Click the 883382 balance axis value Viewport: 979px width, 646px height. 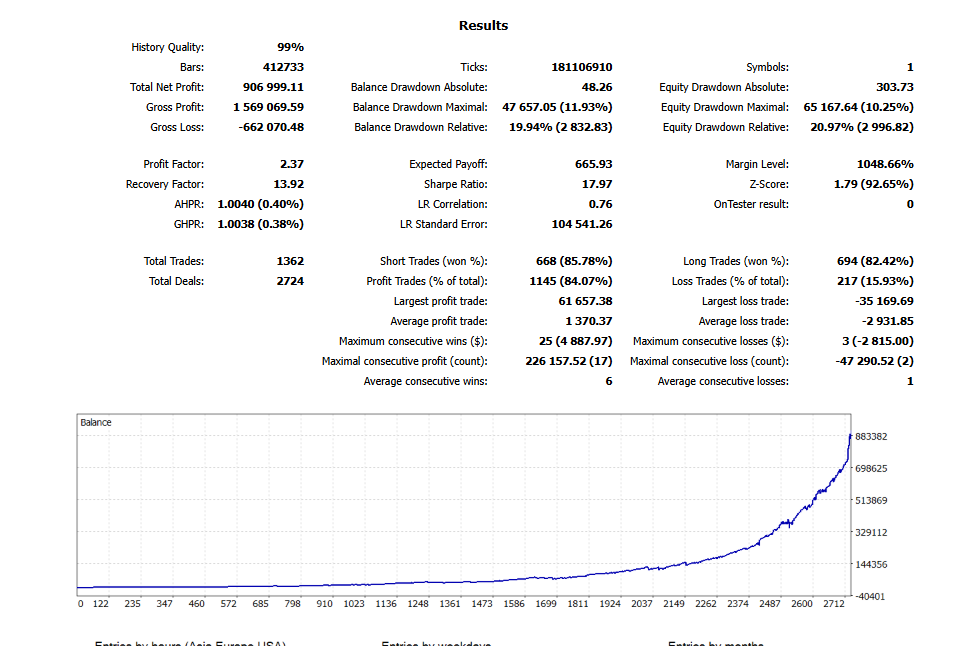[x=871, y=436]
